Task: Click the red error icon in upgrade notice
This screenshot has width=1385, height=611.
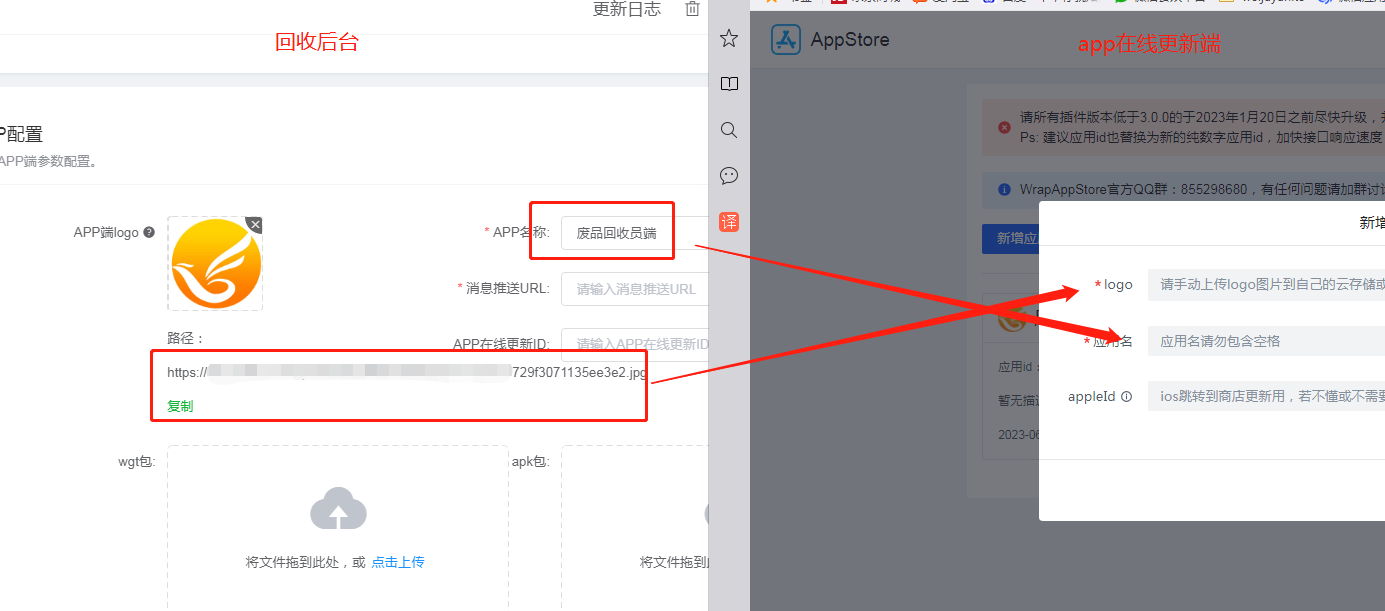Action: [1004, 128]
